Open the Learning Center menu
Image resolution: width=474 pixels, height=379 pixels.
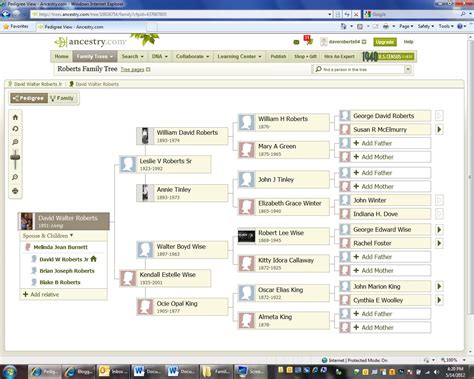point(239,56)
